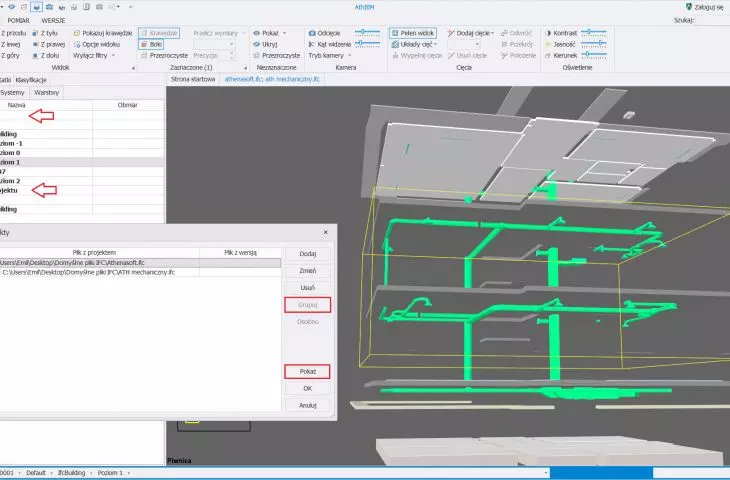The height and width of the screenshot is (480, 730).
Task: Click the Z dołu view icon
Action: click(35, 55)
